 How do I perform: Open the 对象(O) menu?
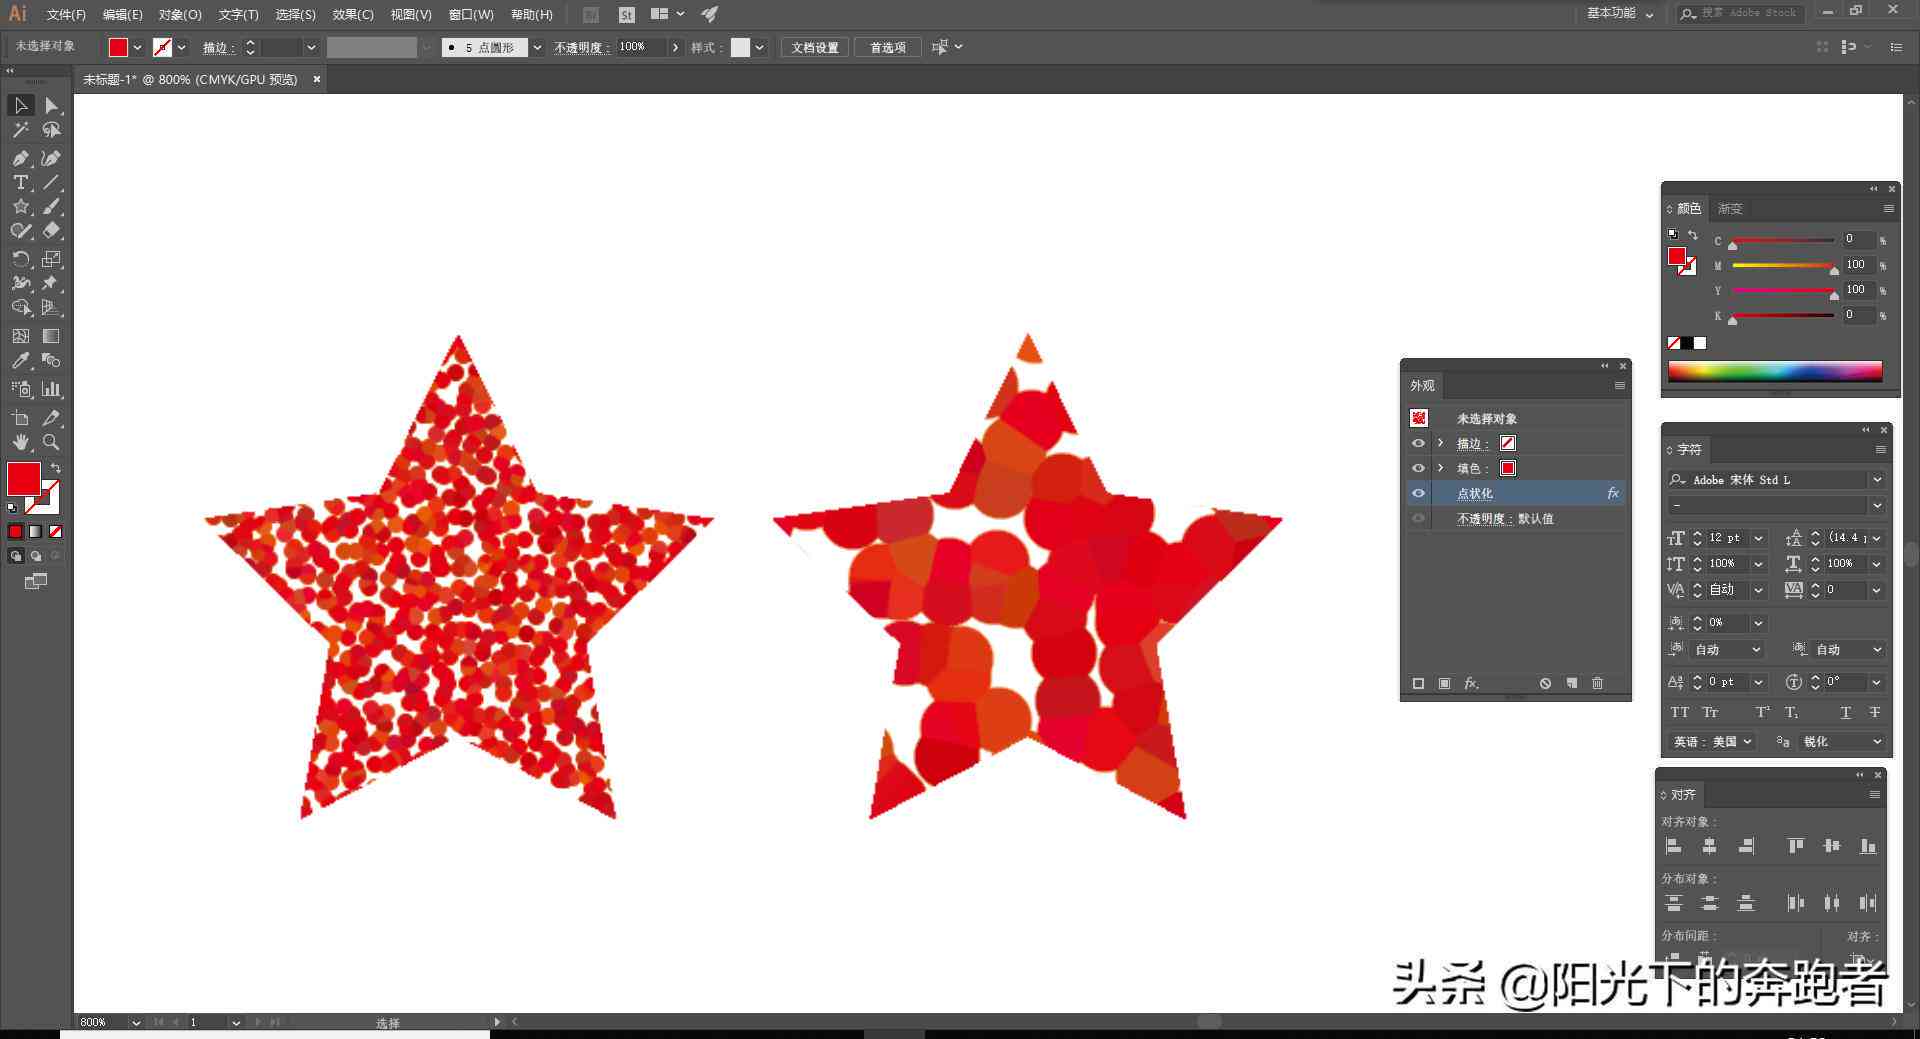point(180,14)
